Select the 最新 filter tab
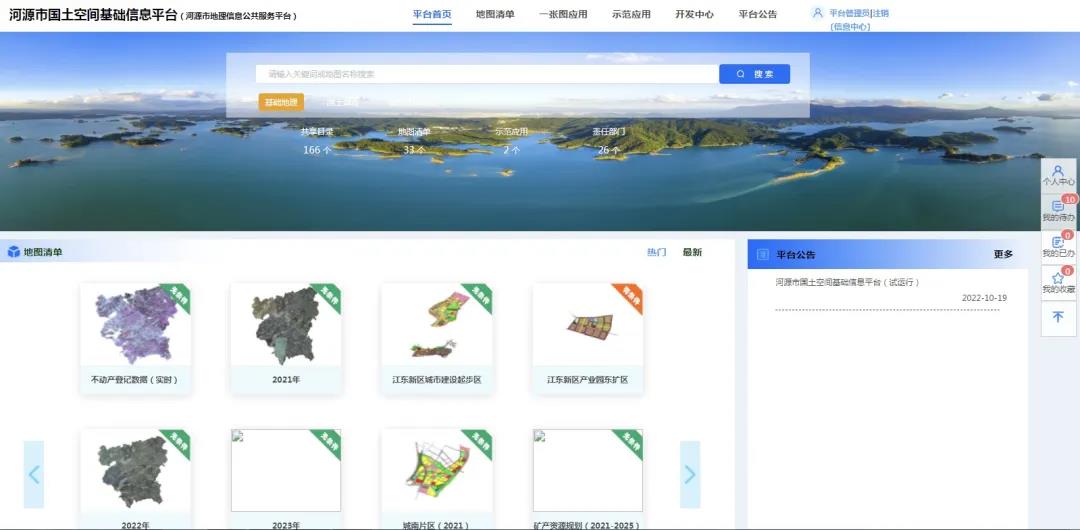The width and height of the screenshot is (1080, 530). (x=692, y=252)
